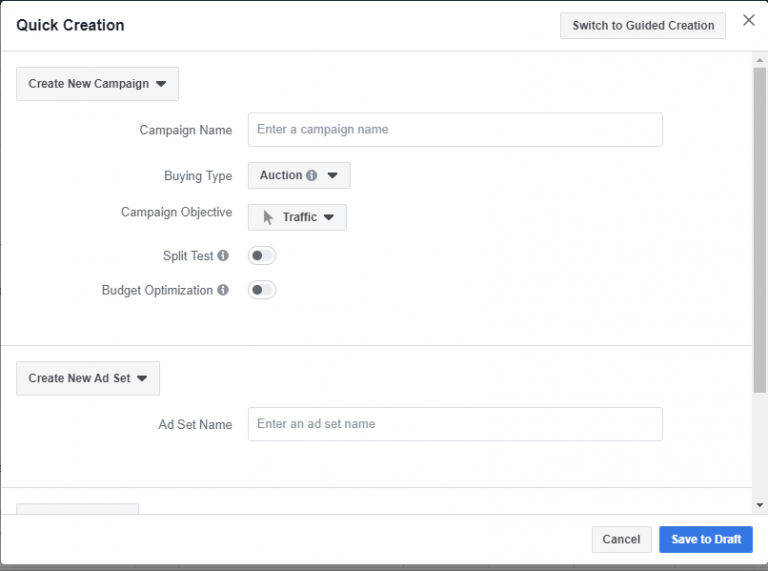Viewport: 768px width, 571px height.
Task: Click the Ad Set Name label
Action: pos(195,425)
